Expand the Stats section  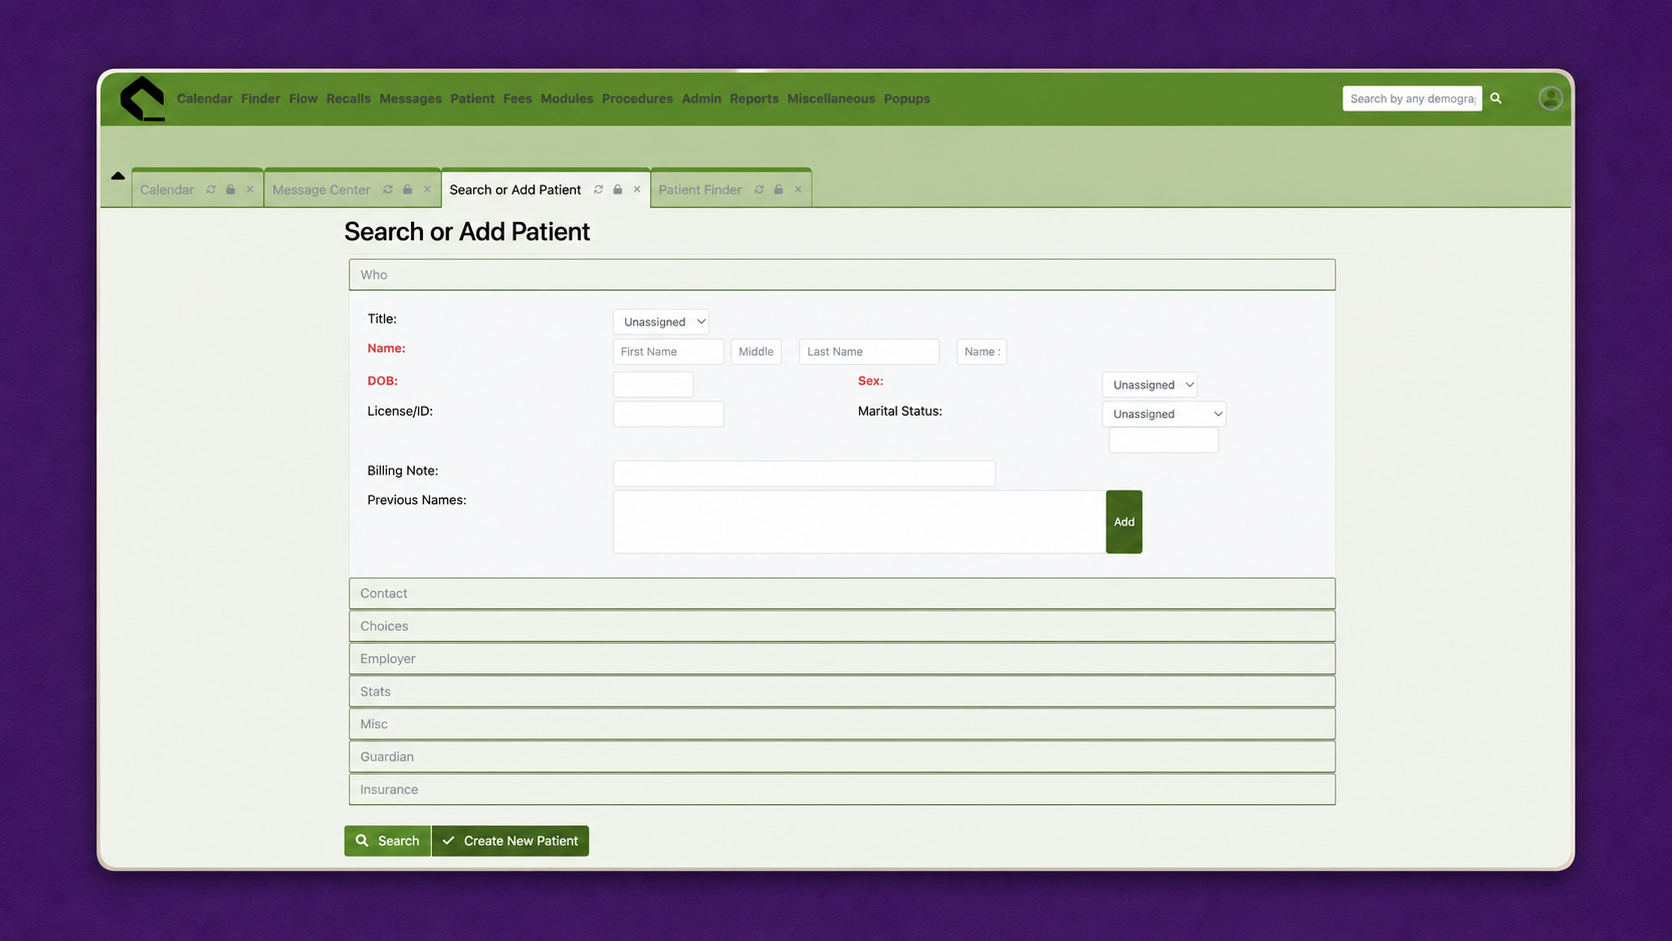click(x=842, y=691)
